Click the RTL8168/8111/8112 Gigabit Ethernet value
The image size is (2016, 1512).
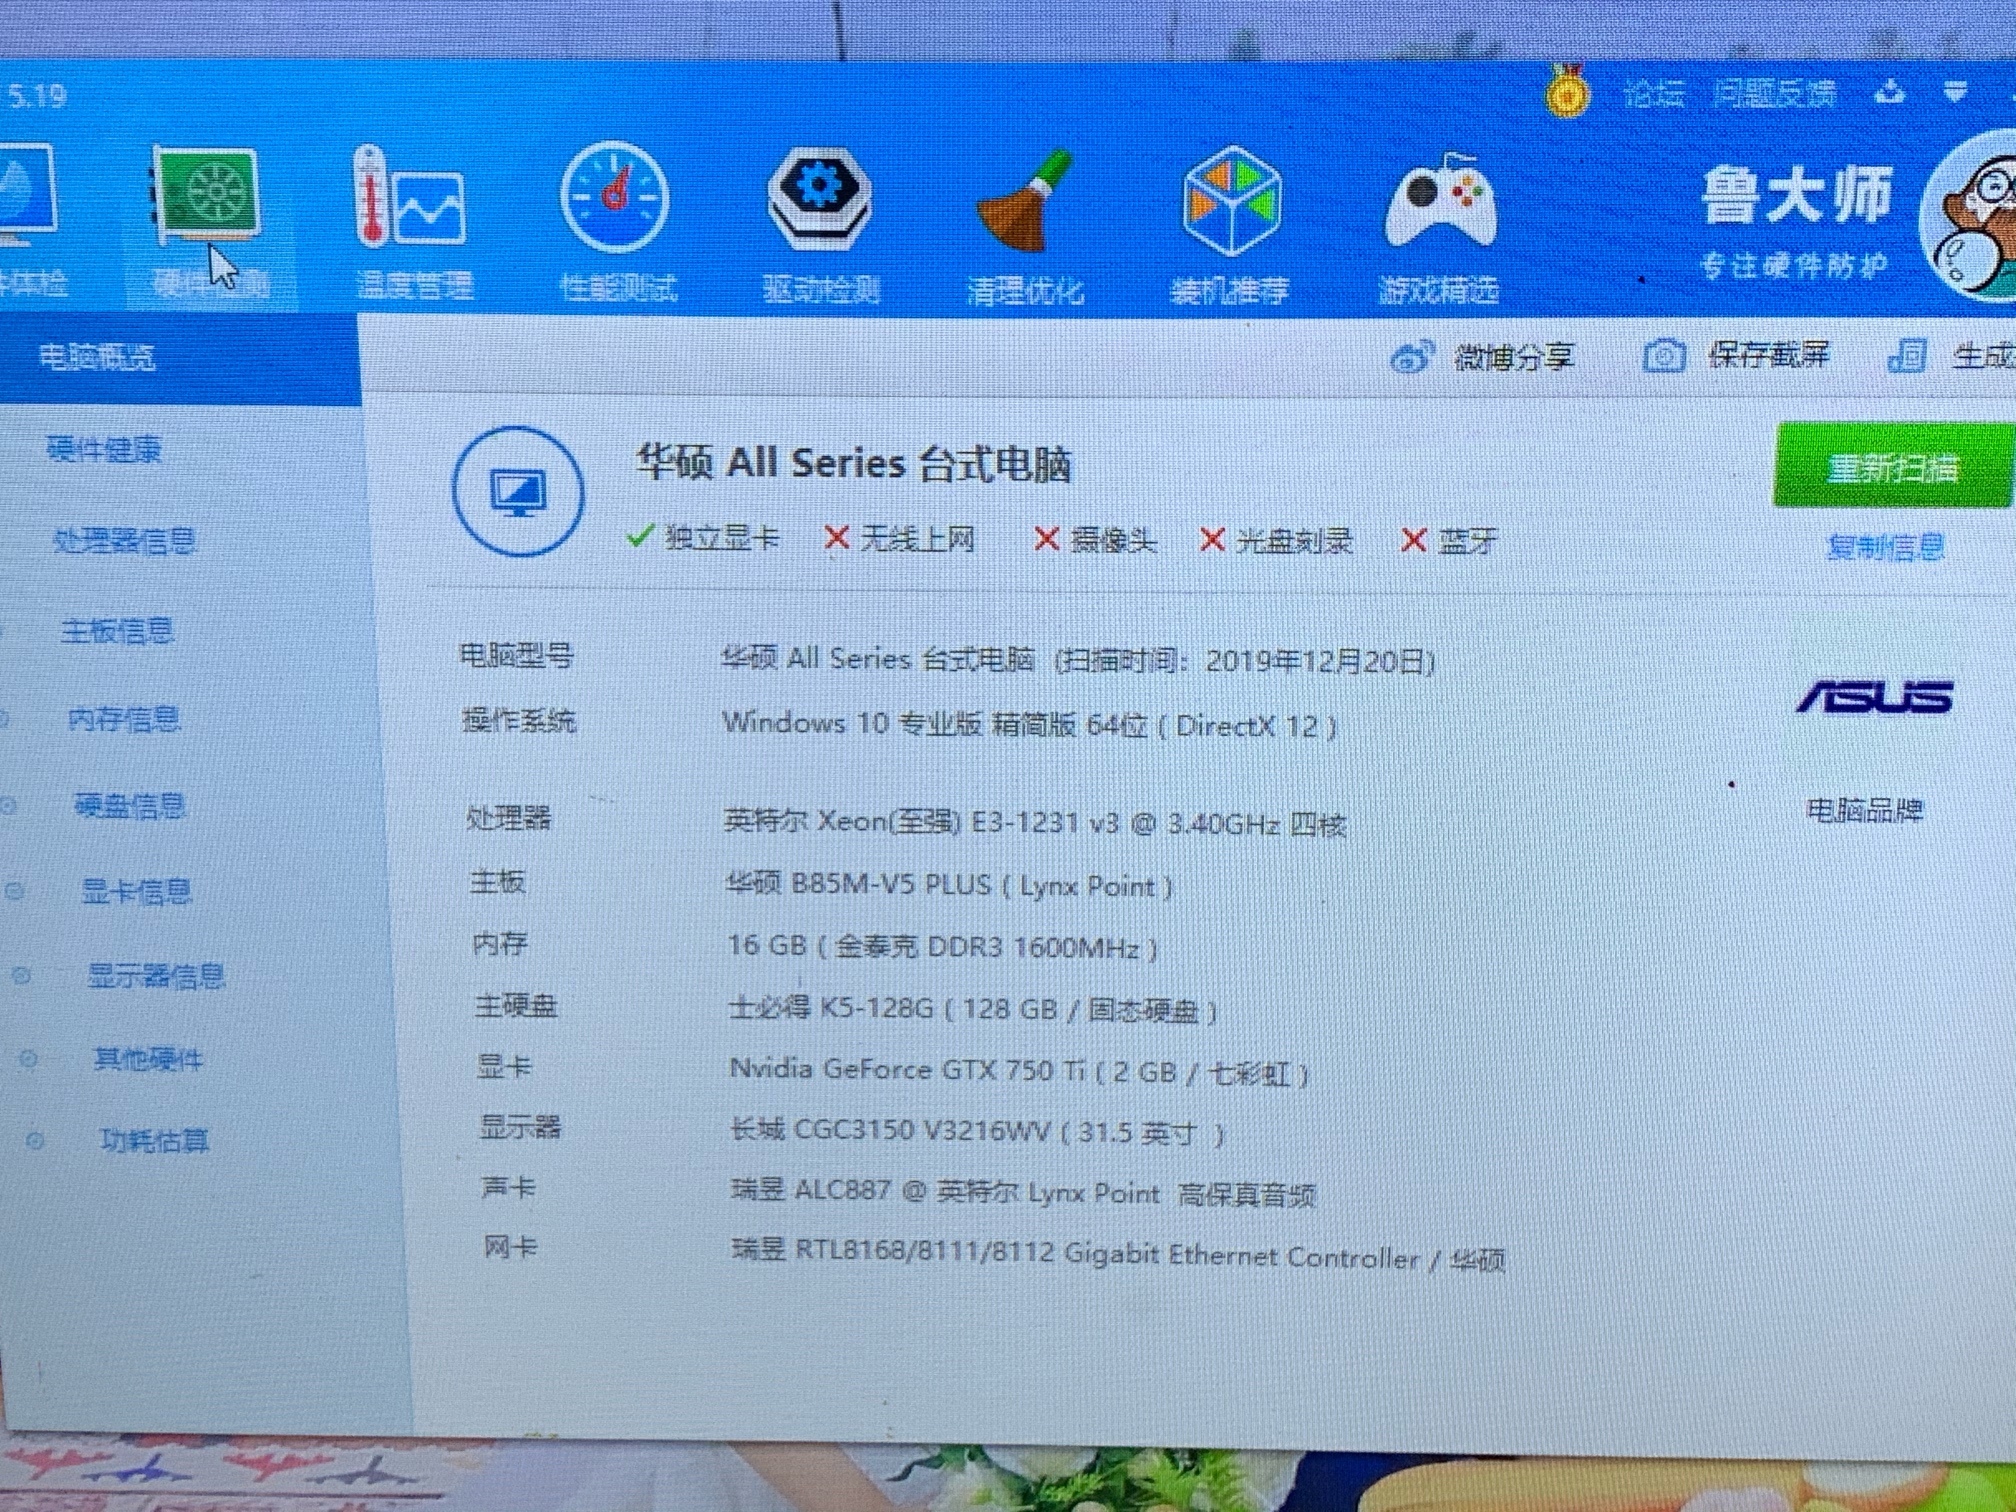click(1118, 1255)
